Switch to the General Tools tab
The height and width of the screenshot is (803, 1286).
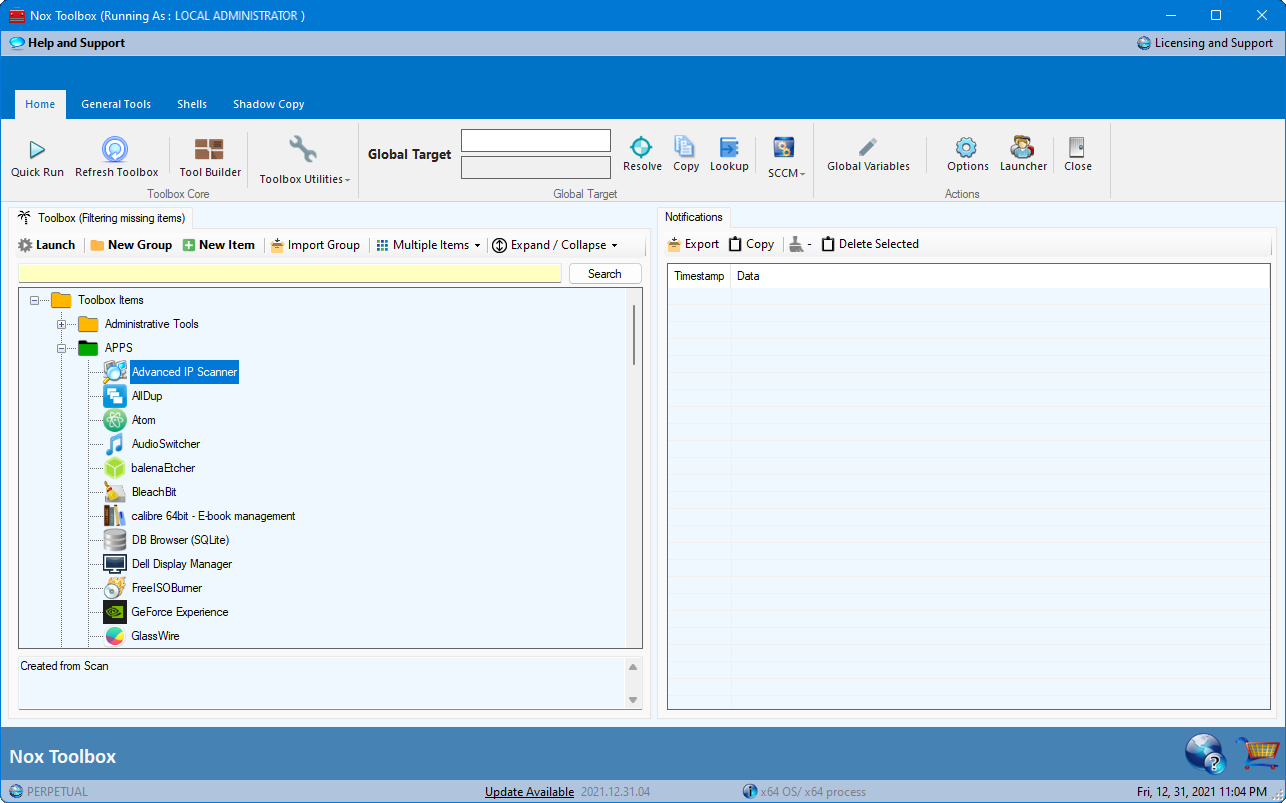[x=116, y=104]
